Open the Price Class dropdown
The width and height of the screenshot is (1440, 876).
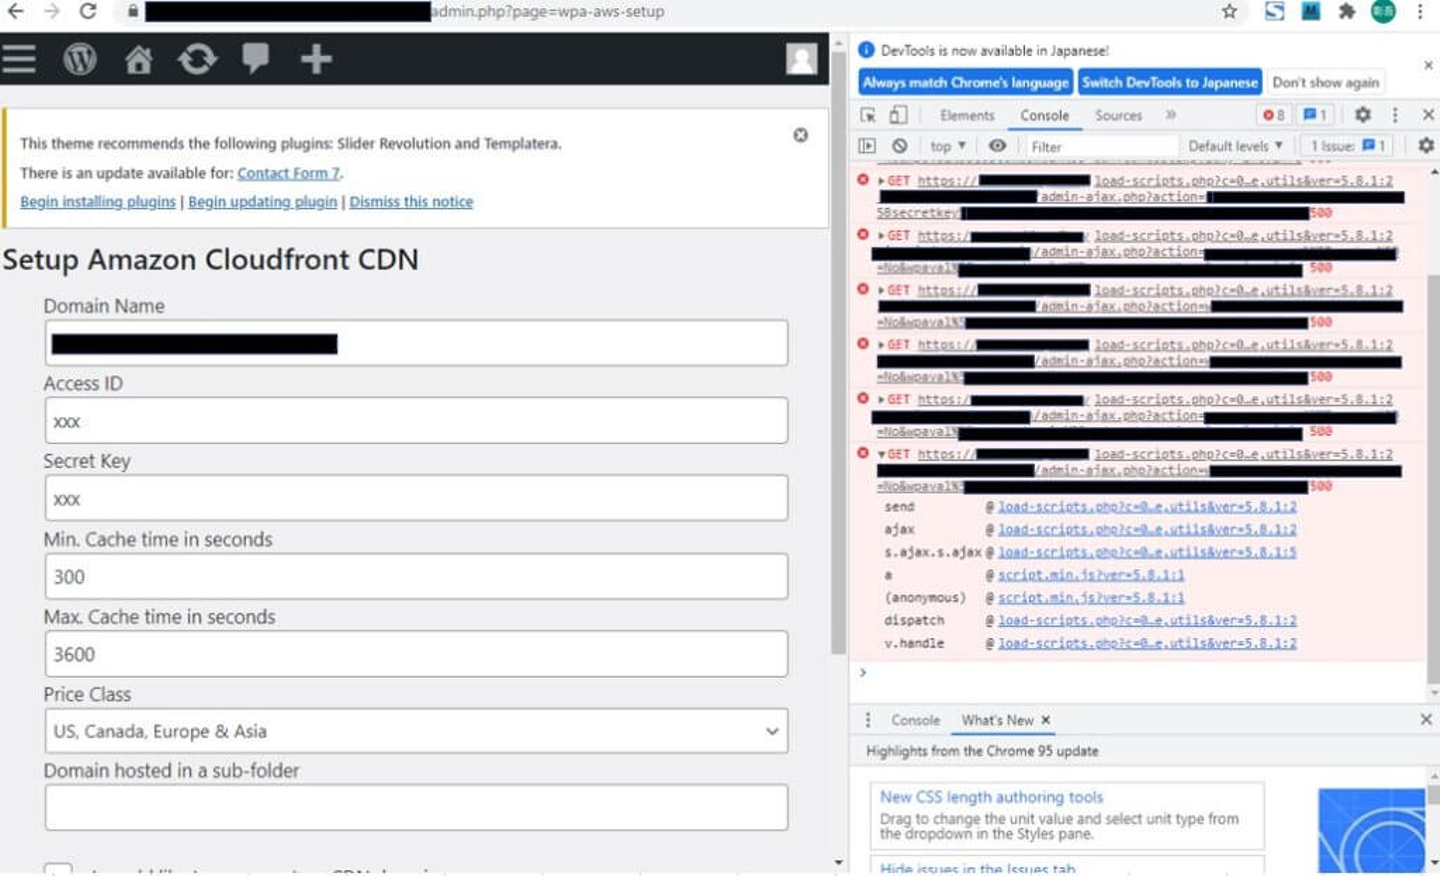pos(416,731)
